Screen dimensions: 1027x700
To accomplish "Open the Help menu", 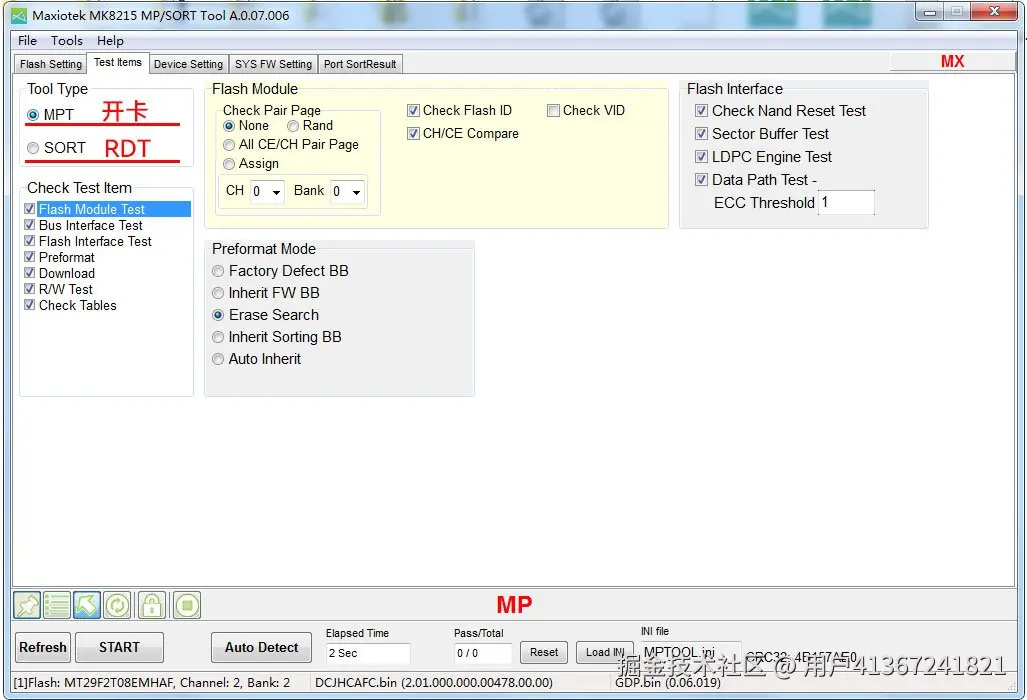I will (x=110, y=41).
